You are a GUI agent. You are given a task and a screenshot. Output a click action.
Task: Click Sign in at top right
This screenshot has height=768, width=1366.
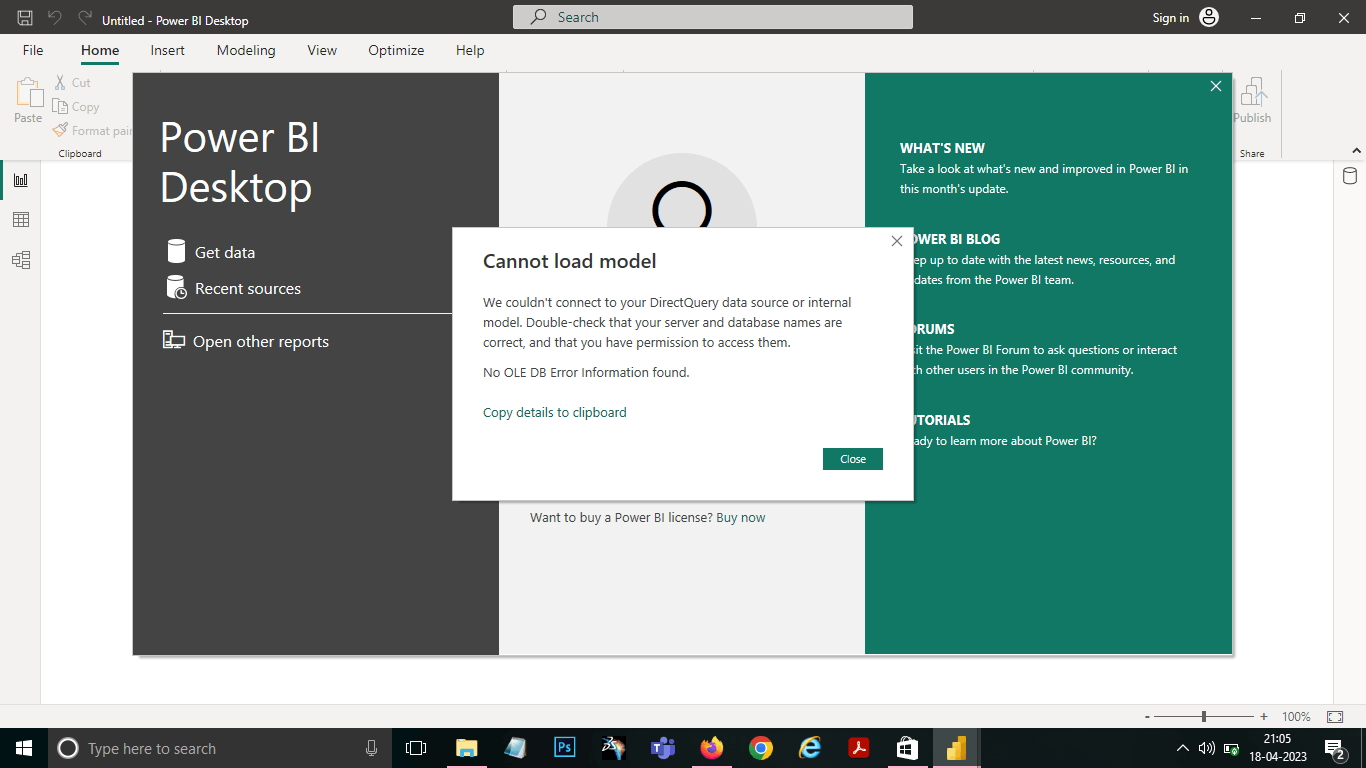(1171, 18)
